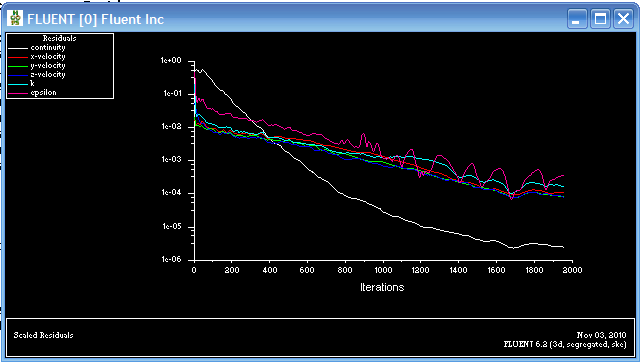Click the '1e-02' y-axis label
642x364 pixels.
click(x=172, y=127)
